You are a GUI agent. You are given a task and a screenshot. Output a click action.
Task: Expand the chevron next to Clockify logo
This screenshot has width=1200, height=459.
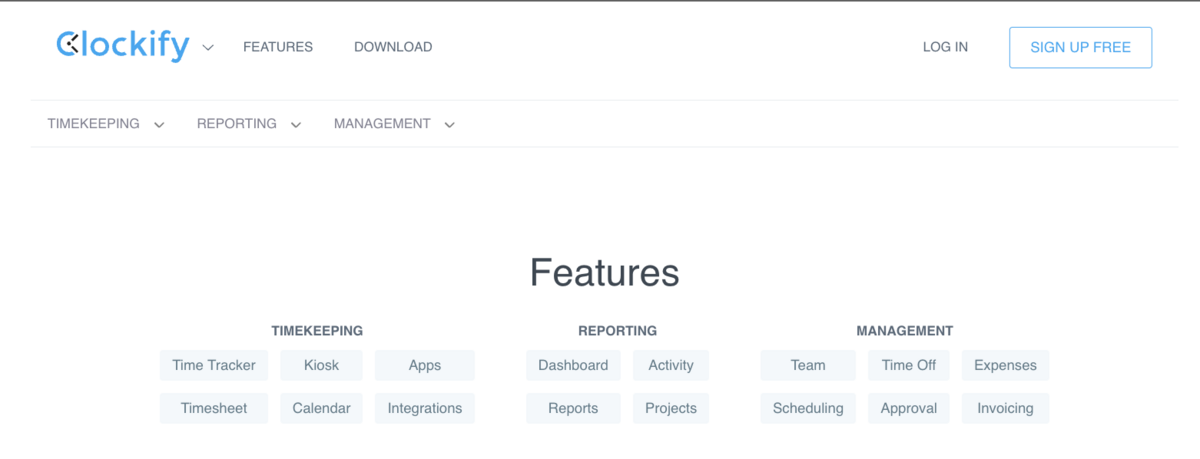(208, 47)
